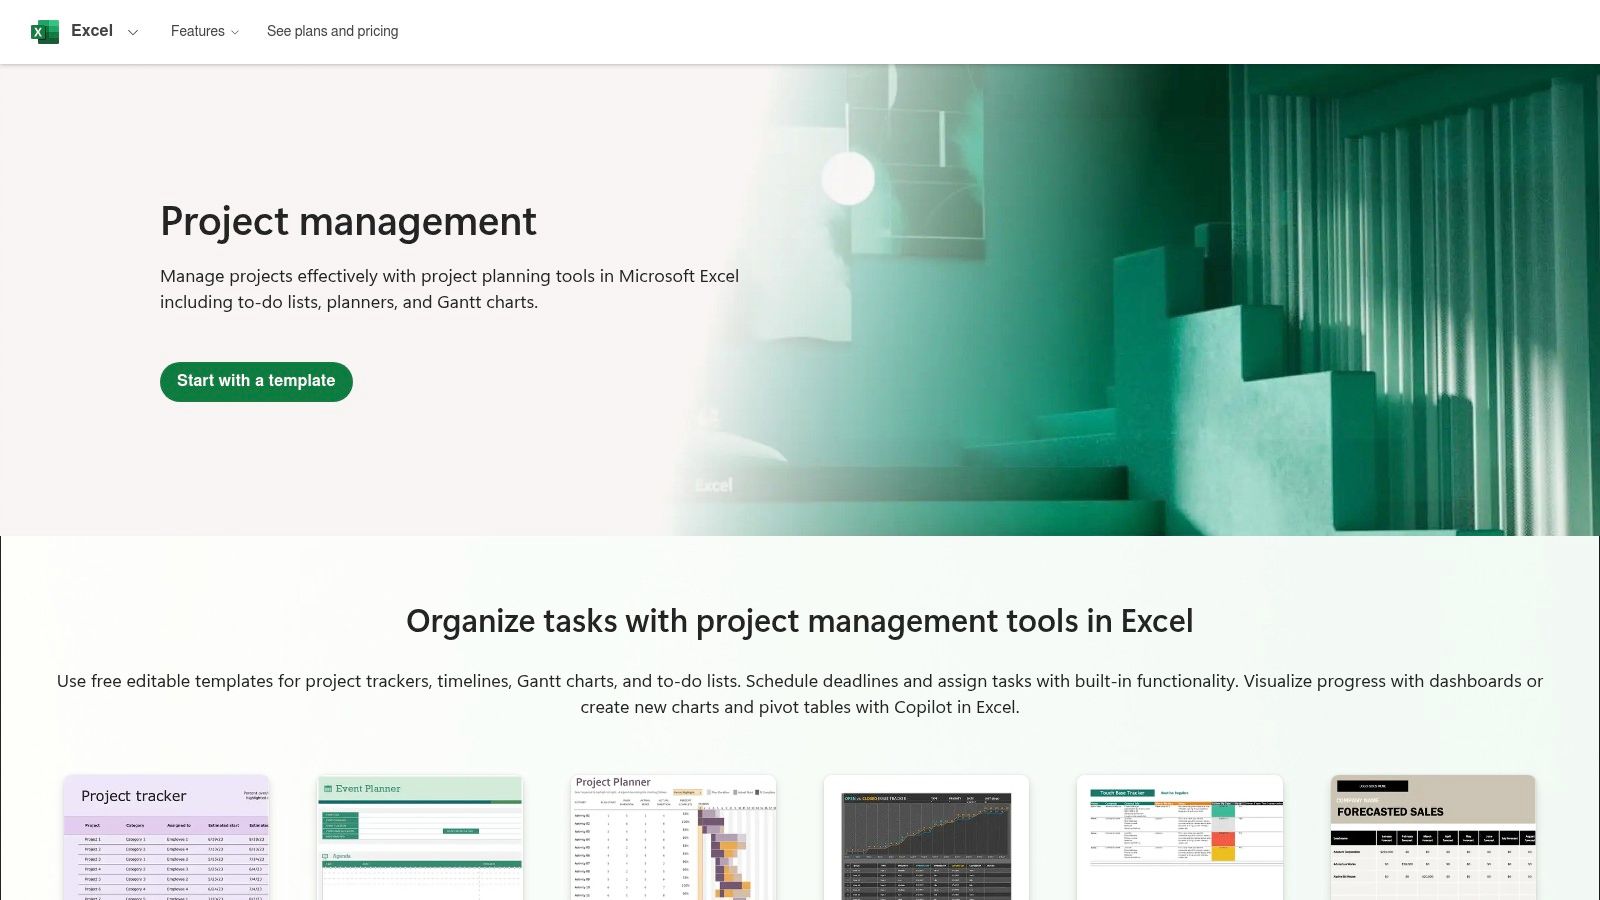Click the Project management heading
The width and height of the screenshot is (1600, 900).
[348, 222]
